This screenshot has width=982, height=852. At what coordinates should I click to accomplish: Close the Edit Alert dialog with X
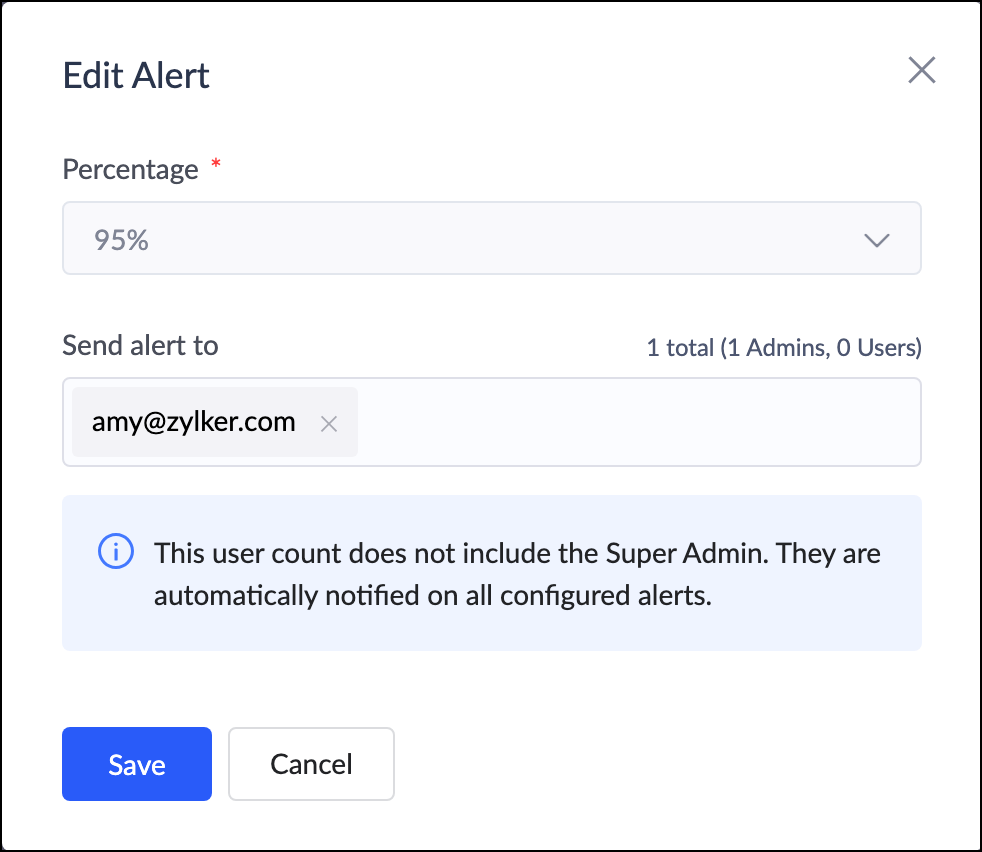(921, 70)
